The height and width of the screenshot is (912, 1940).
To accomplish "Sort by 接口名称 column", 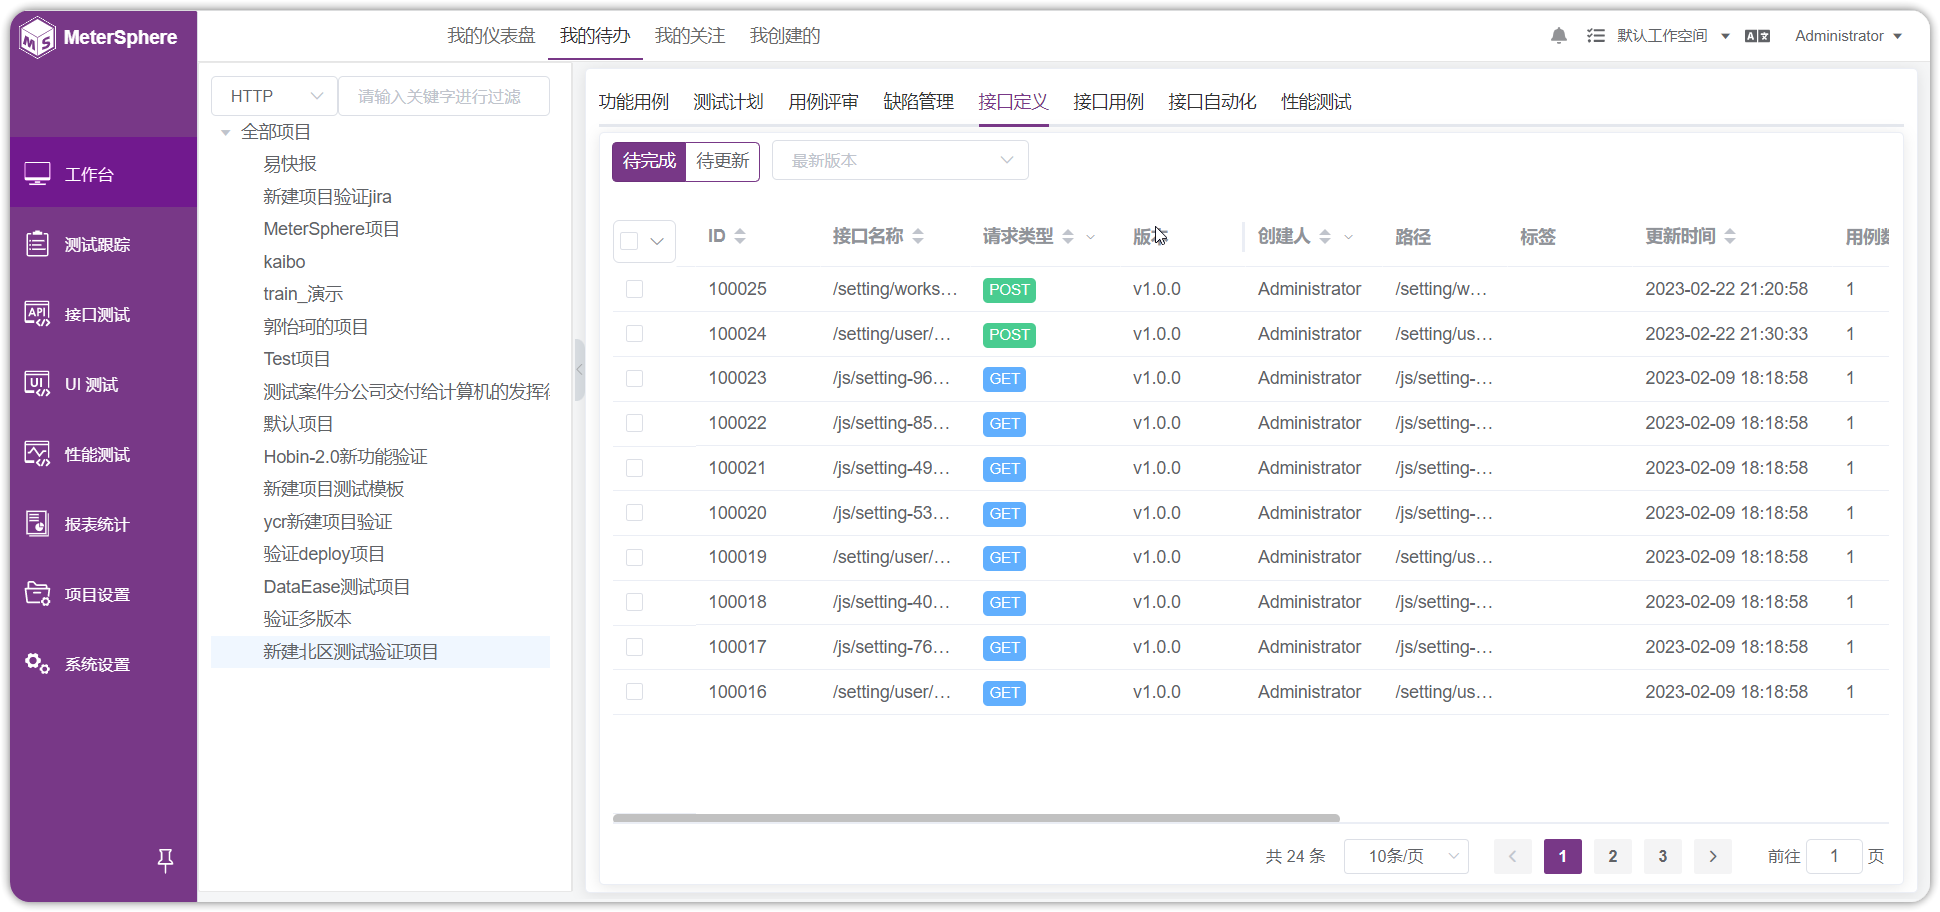I will tap(918, 236).
